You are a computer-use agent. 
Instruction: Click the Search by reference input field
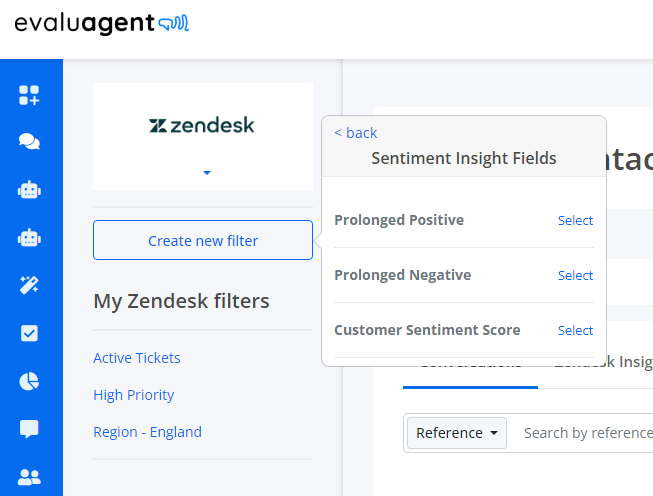click(583, 433)
